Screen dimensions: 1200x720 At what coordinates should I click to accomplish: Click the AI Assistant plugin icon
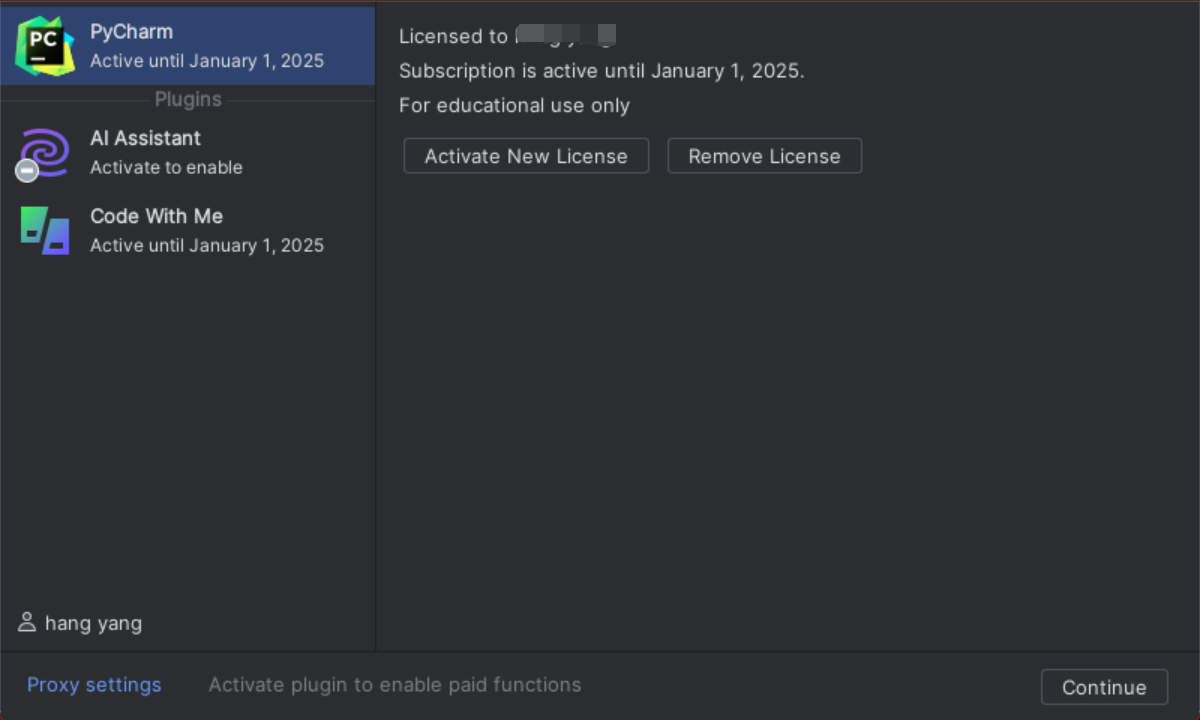click(42, 152)
